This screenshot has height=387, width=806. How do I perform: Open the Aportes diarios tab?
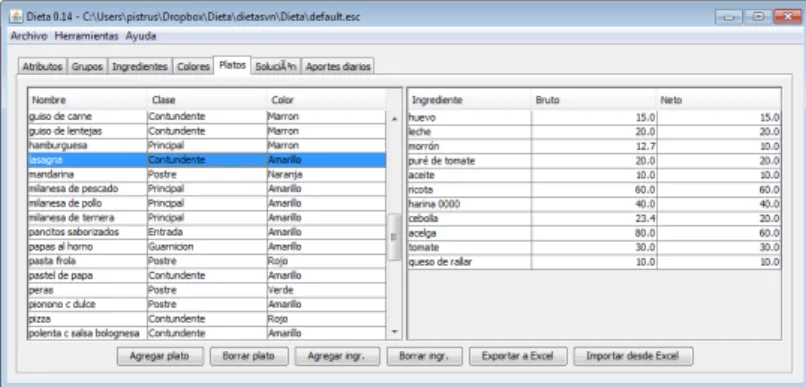coord(338,67)
